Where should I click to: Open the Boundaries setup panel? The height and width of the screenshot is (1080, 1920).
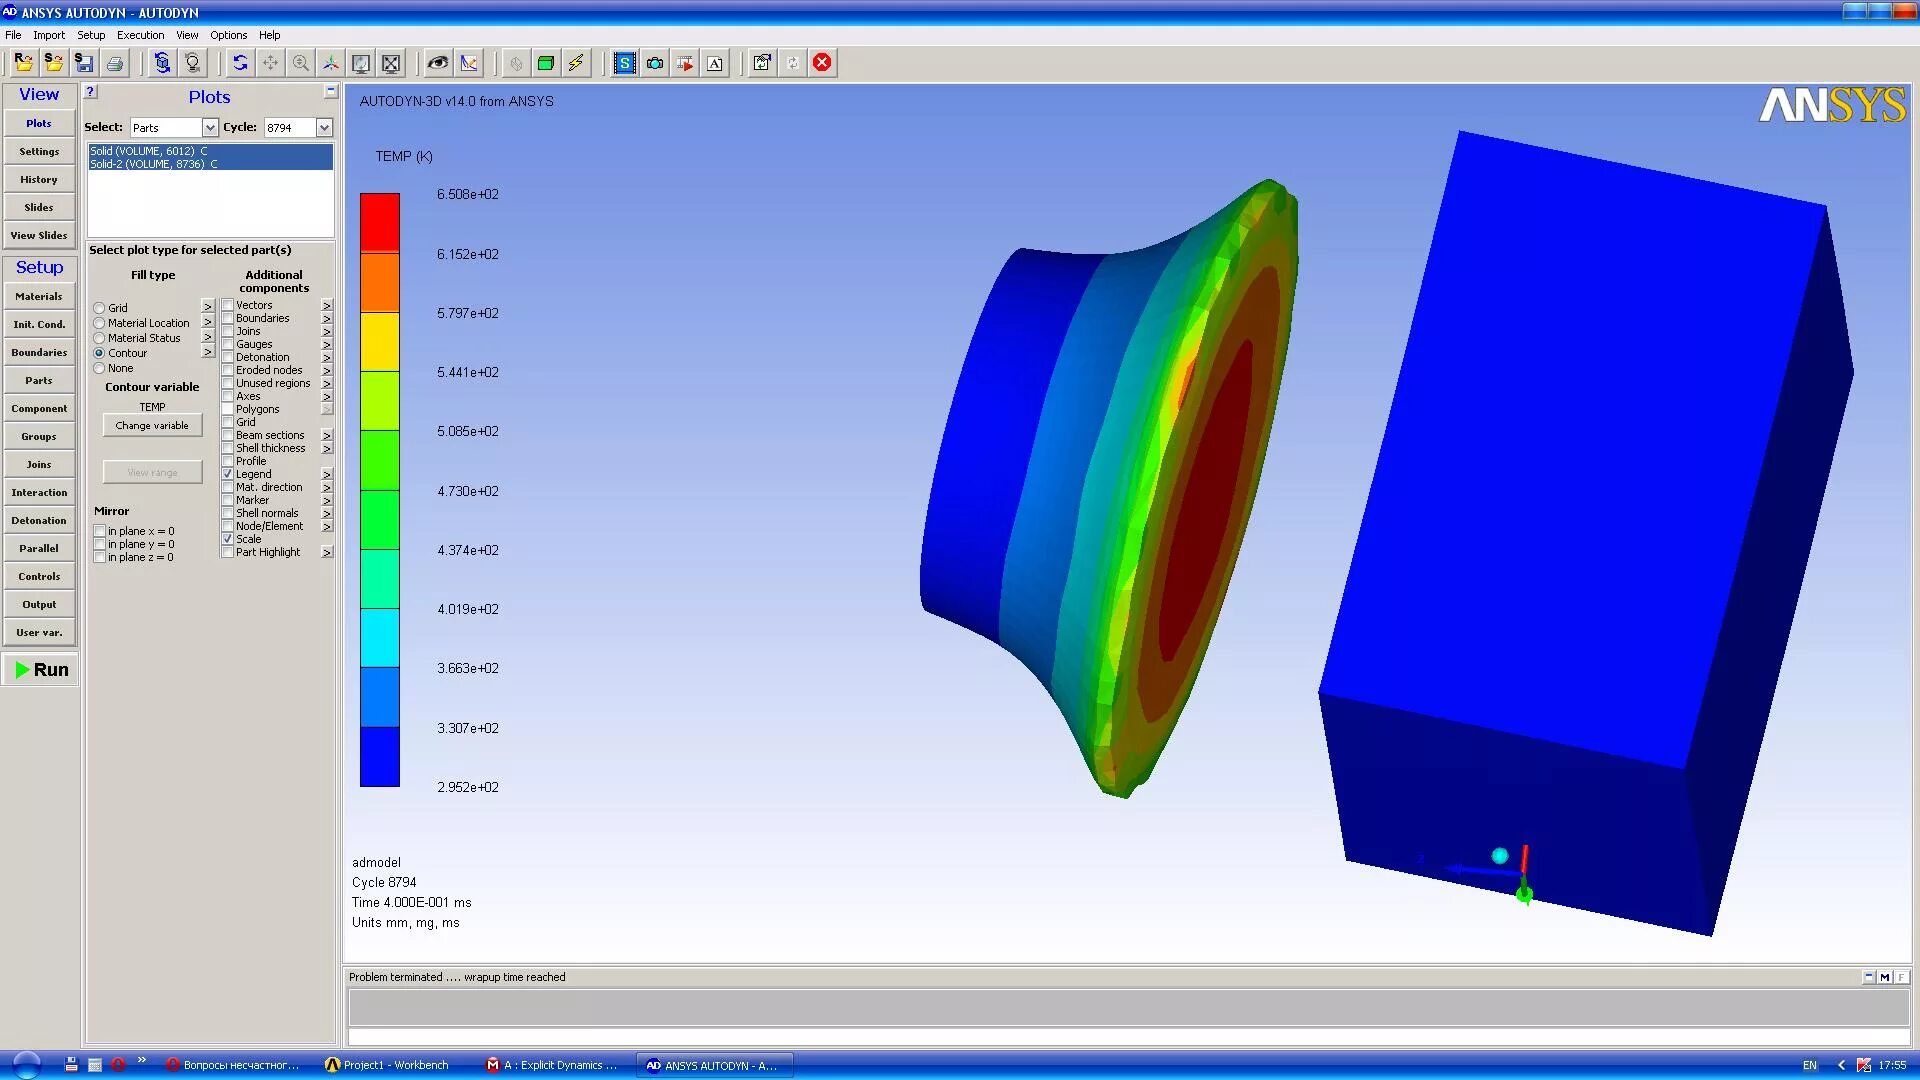(x=39, y=352)
